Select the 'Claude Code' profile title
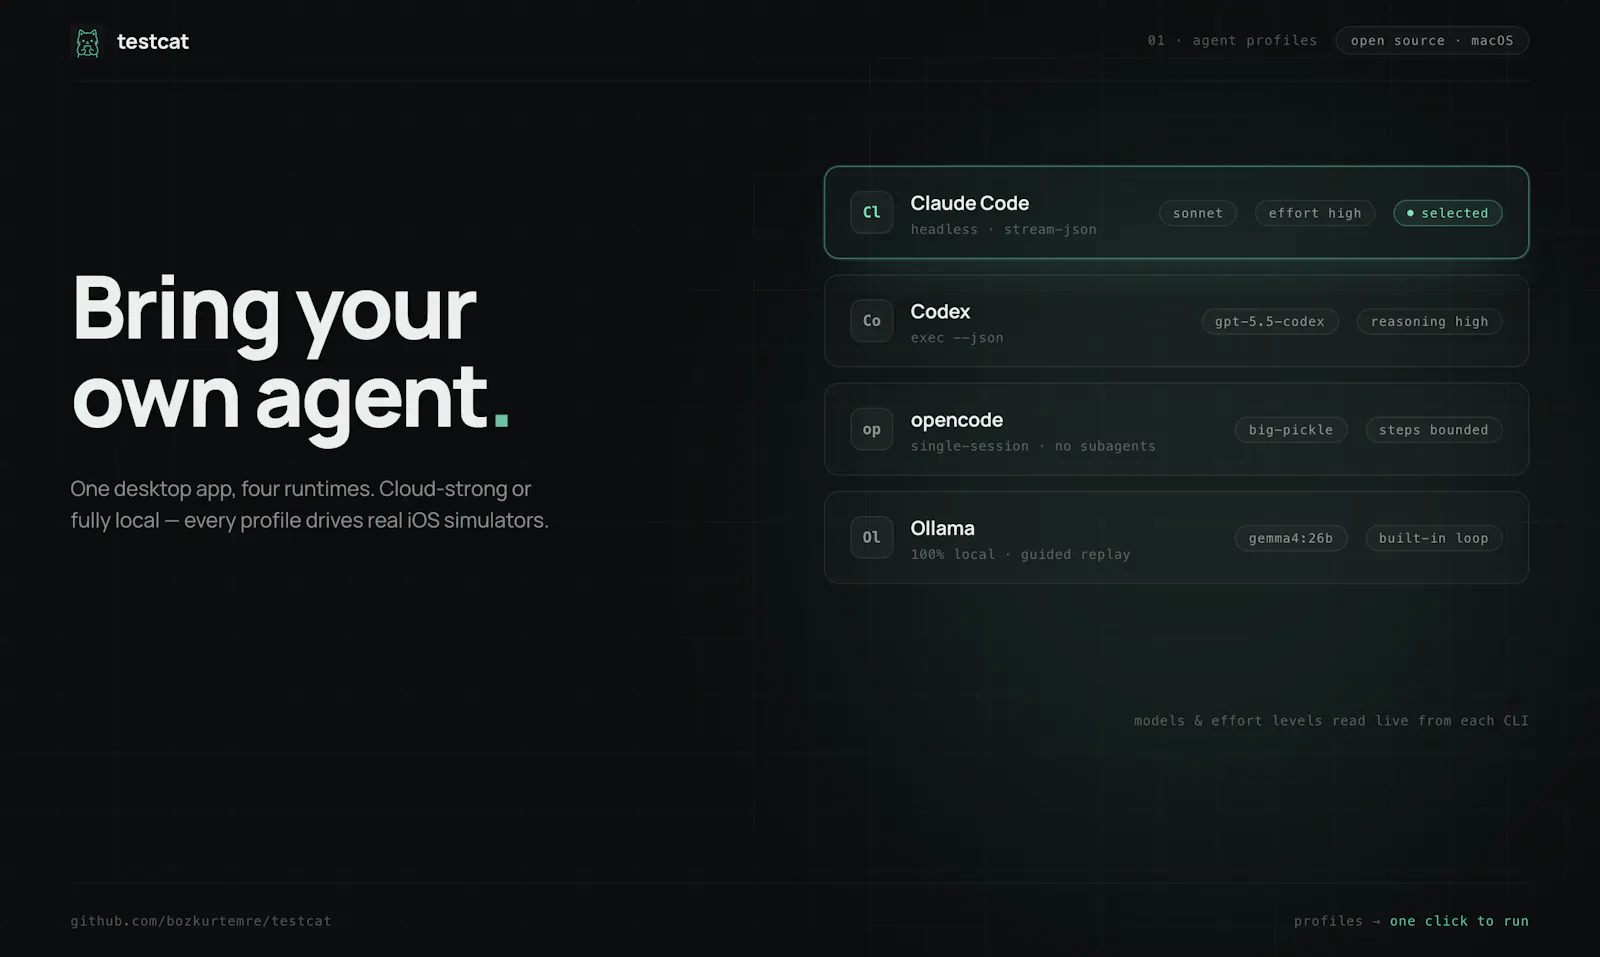Viewport: 1600px width, 957px height. (x=969, y=203)
